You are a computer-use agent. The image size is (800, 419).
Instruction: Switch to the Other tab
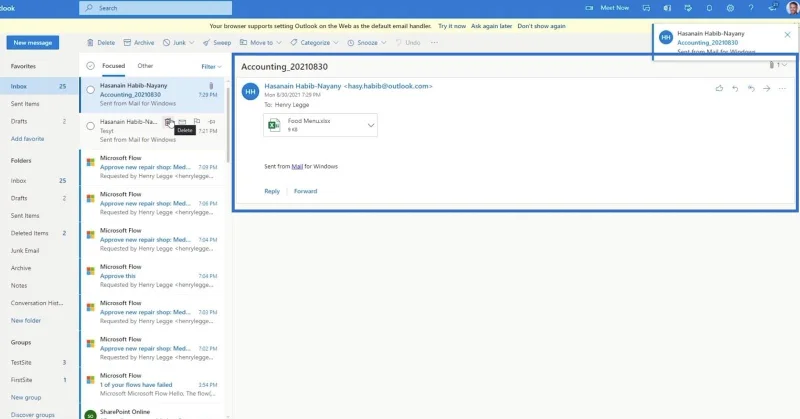pos(145,66)
